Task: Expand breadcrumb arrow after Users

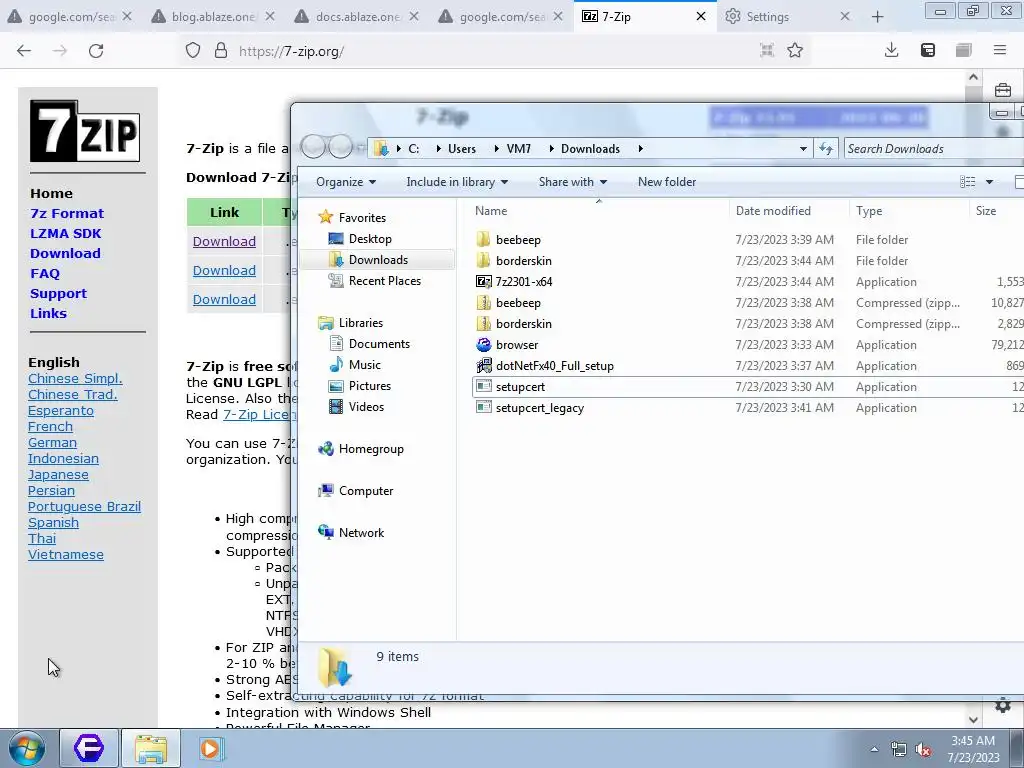Action: [x=496, y=149]
